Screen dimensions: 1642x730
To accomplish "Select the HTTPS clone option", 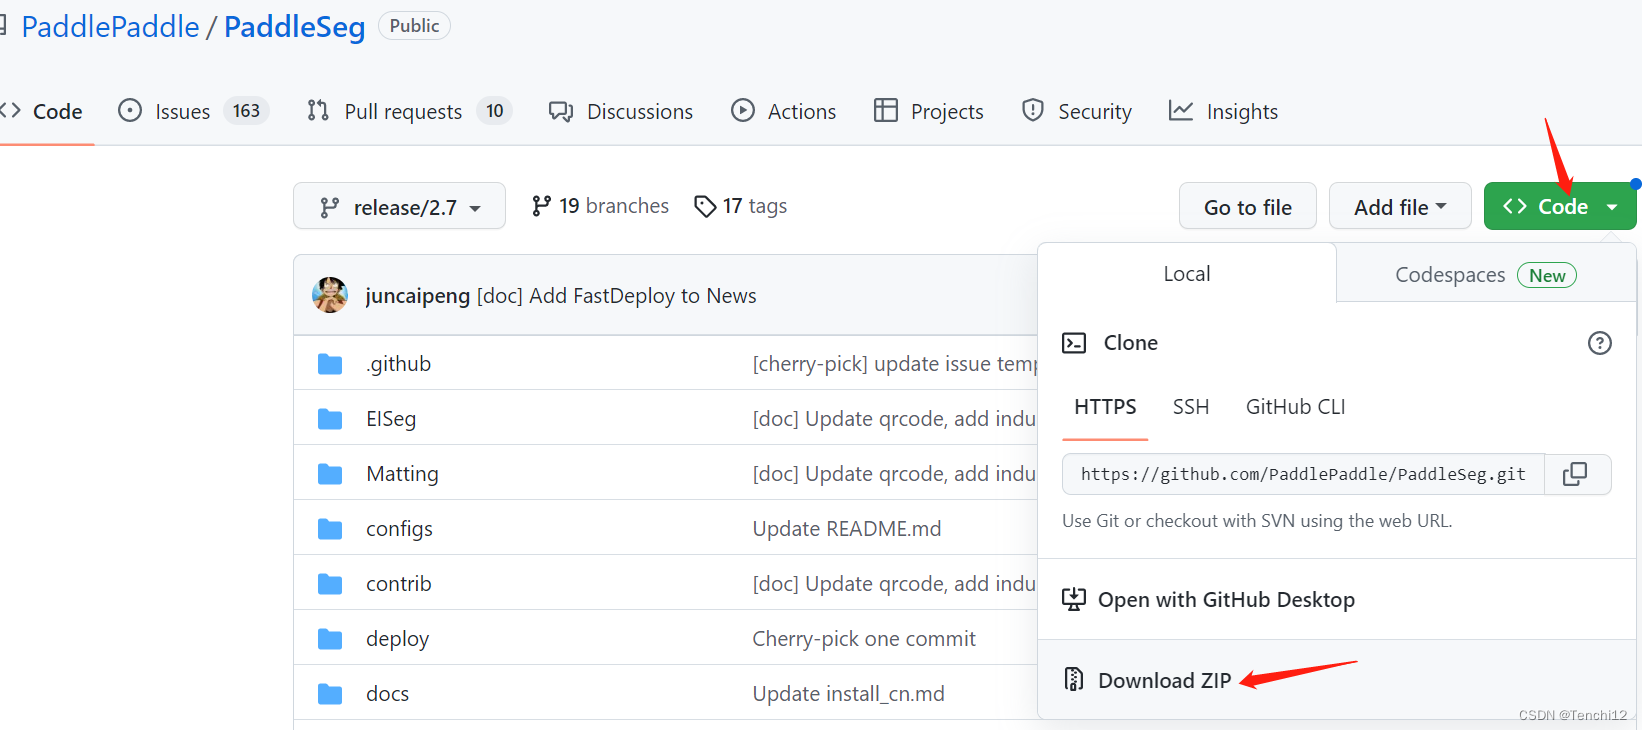I will [1105, 407].
